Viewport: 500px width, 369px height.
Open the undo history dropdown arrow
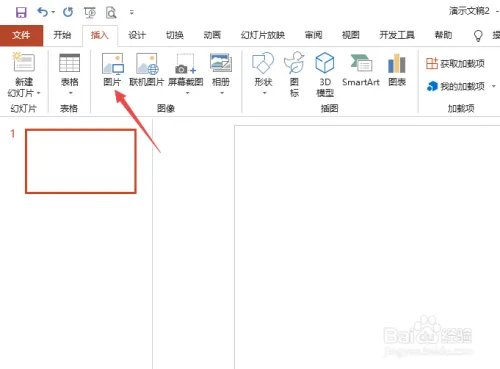(x=53, y=13)
